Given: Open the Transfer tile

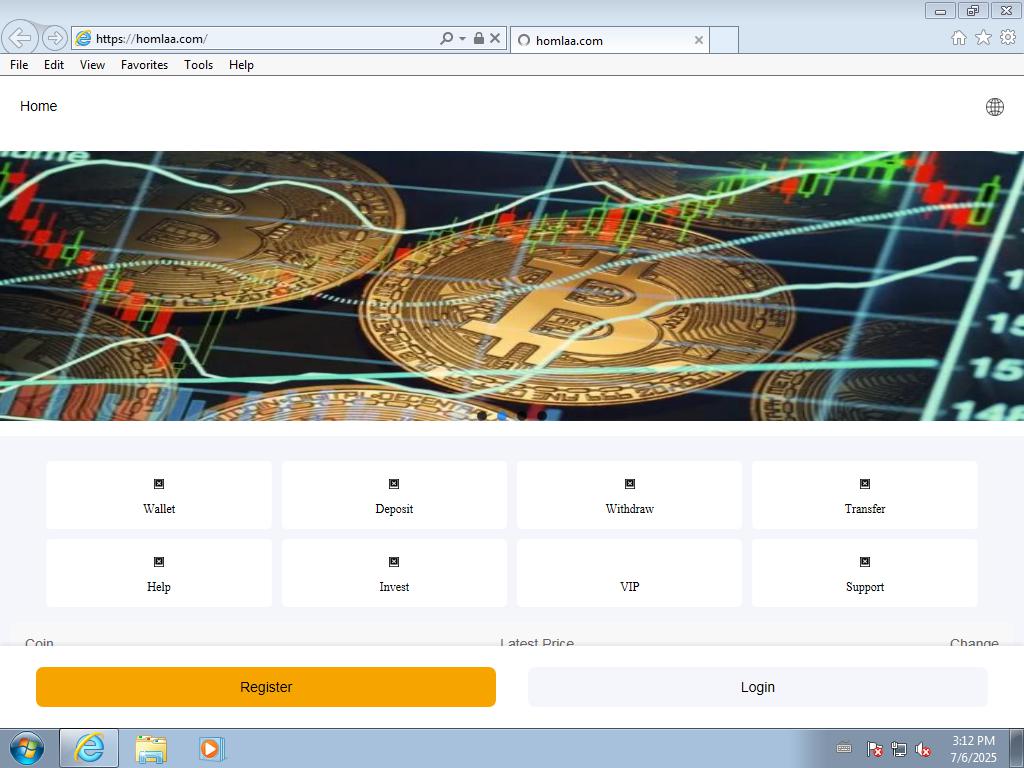Looking at the screenshot, I should coord(864,495).
